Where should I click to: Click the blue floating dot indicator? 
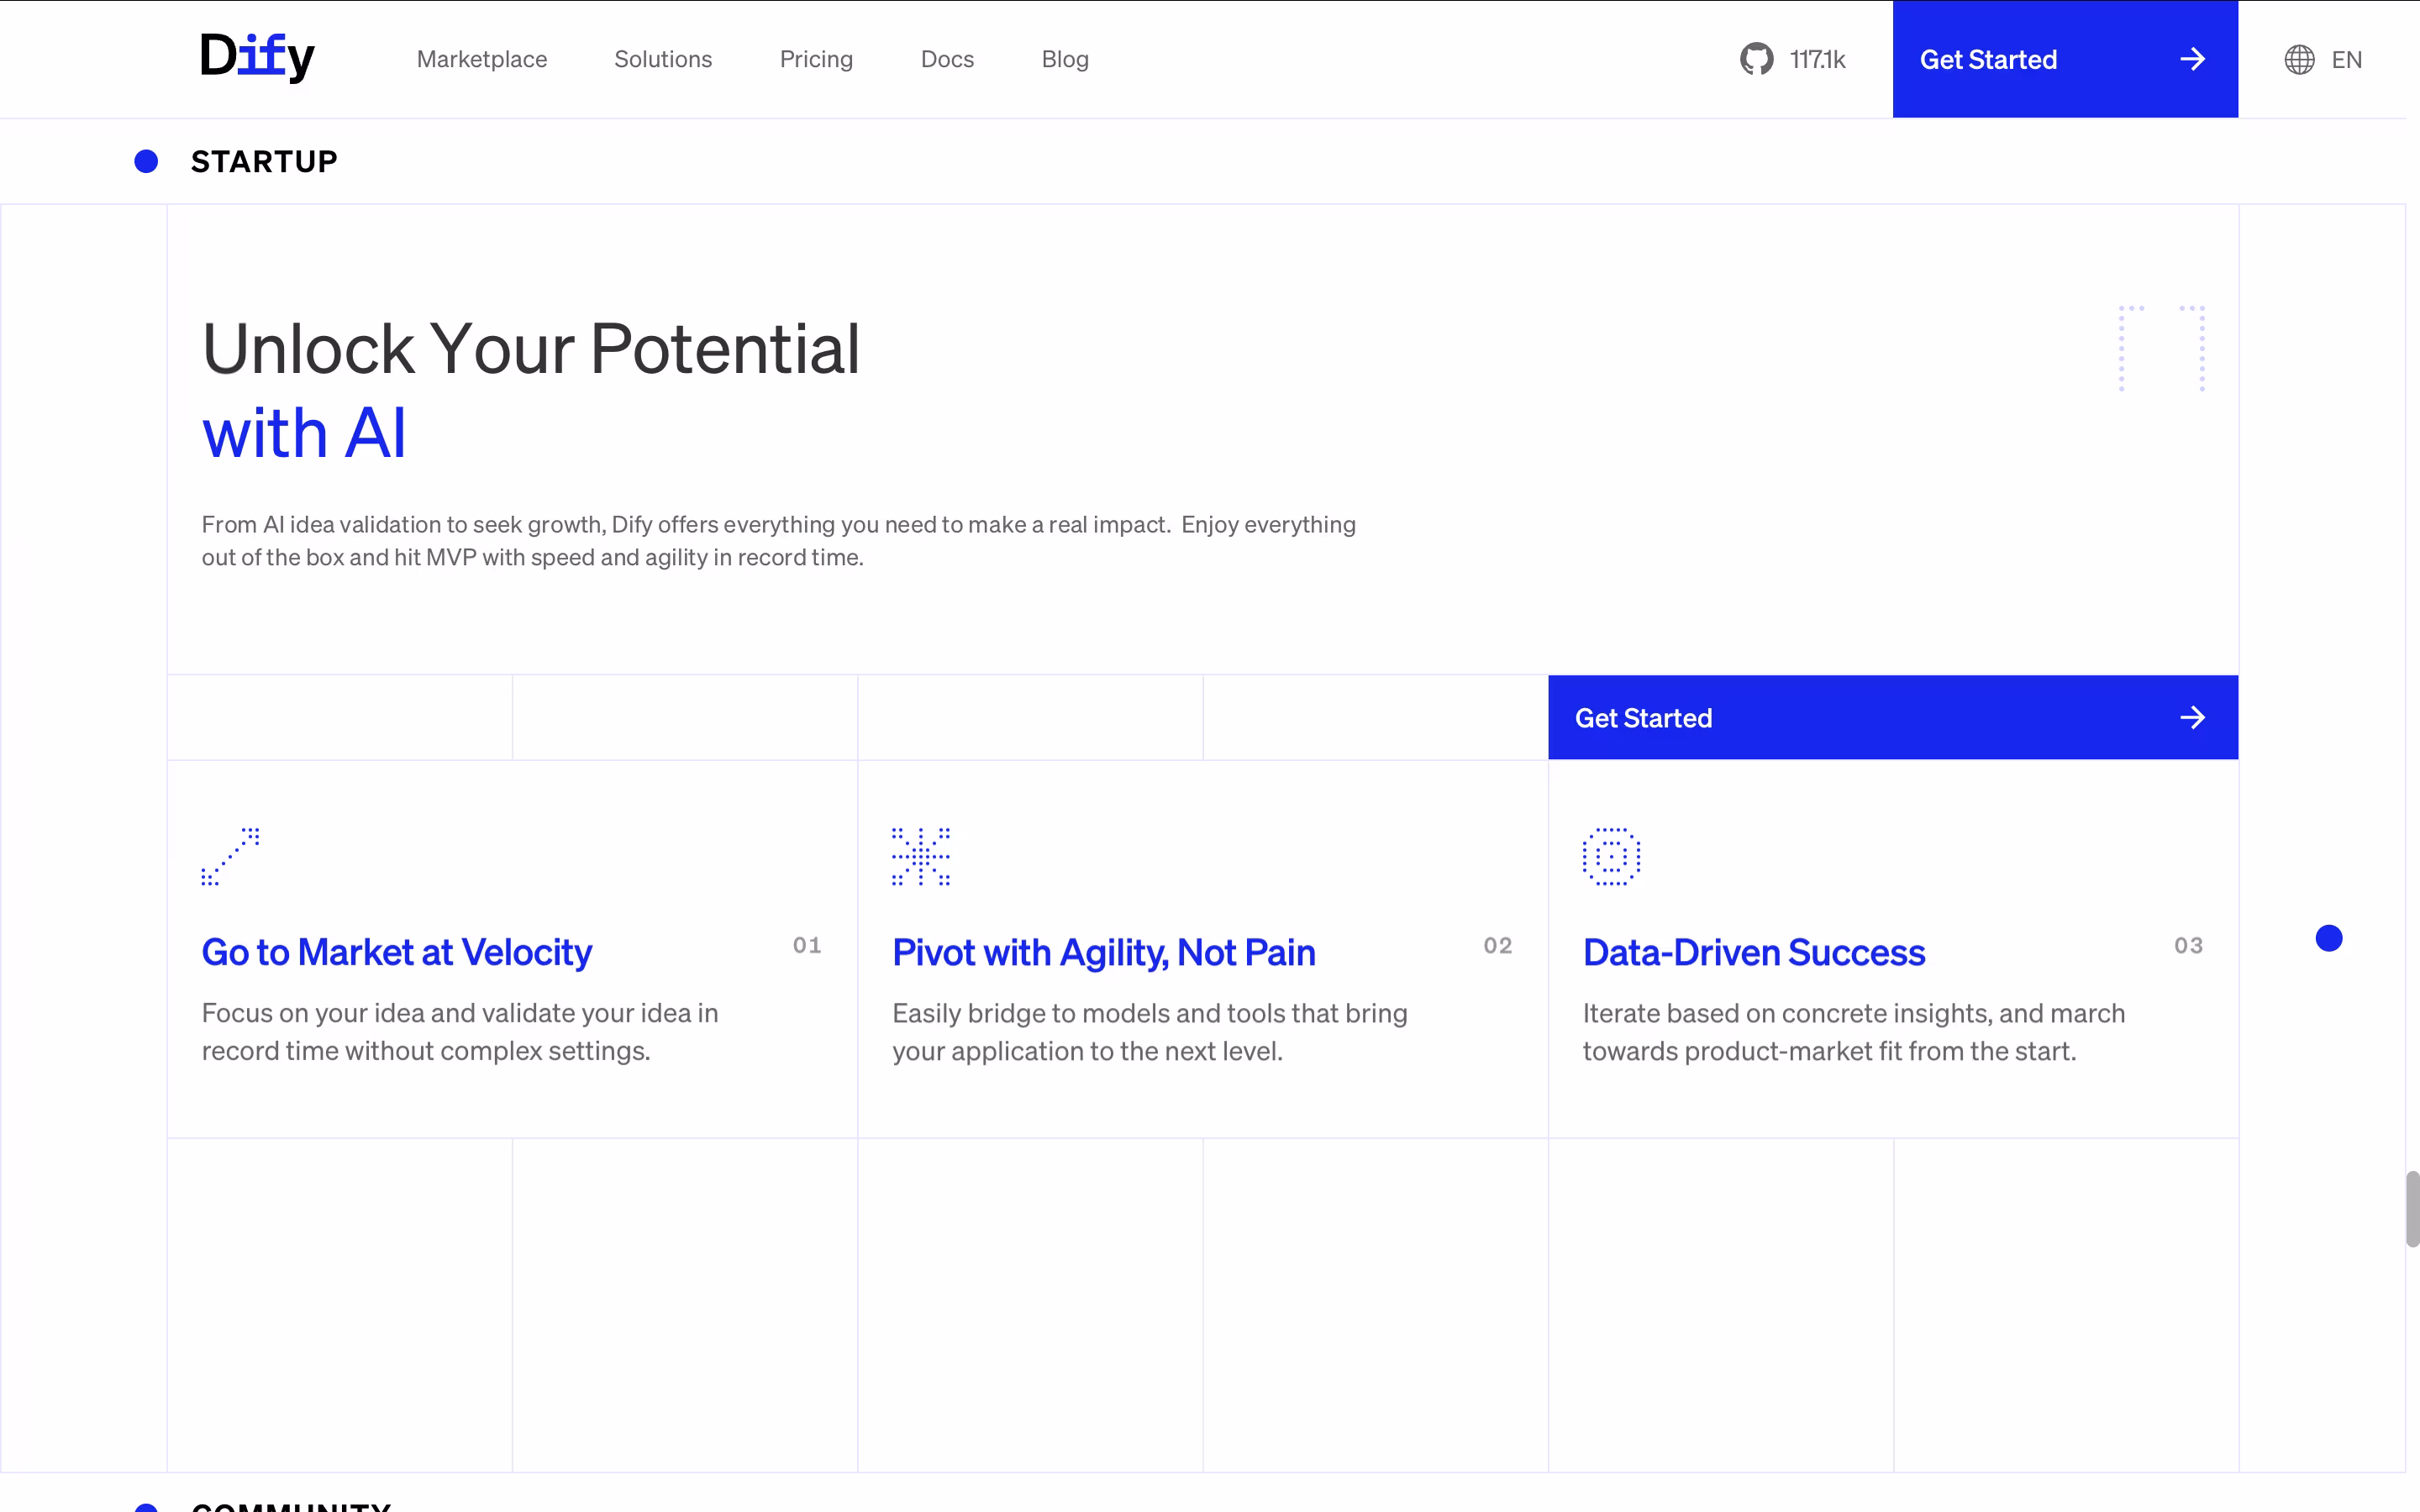tap(2329, 938)
